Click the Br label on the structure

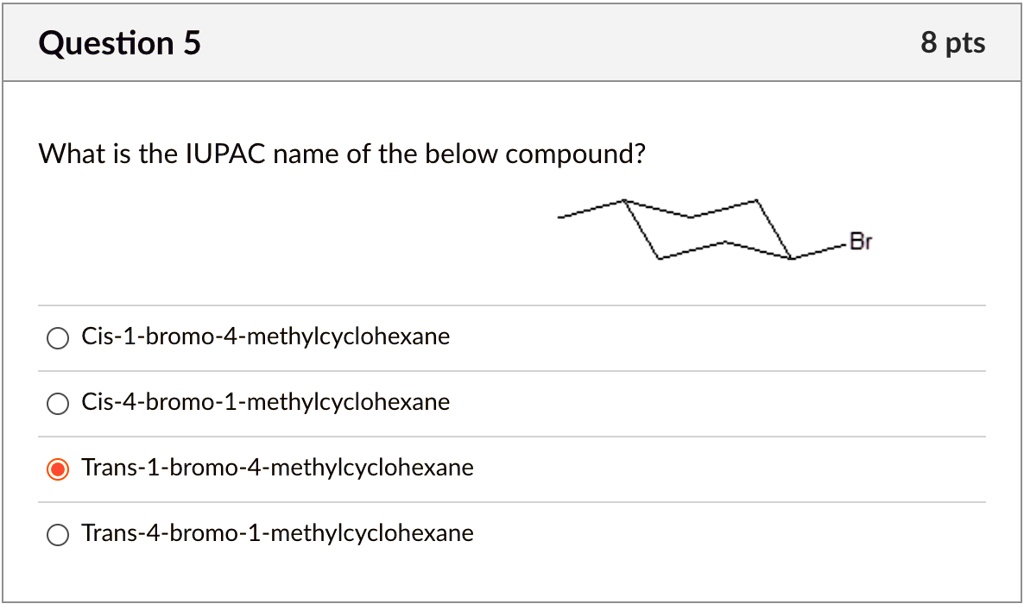861,241
